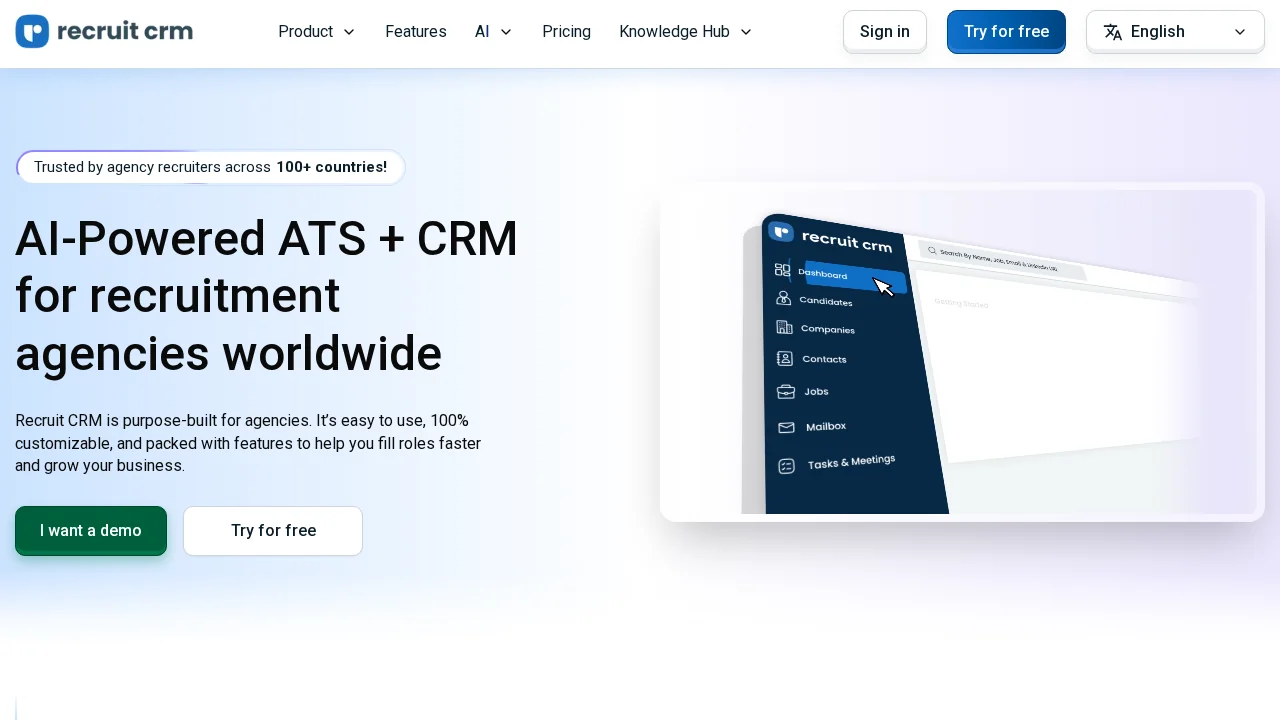Select the Tasks & Meetings checklist icon
The height and width of the screenshot is (720, 1280).
pos(787,465)
